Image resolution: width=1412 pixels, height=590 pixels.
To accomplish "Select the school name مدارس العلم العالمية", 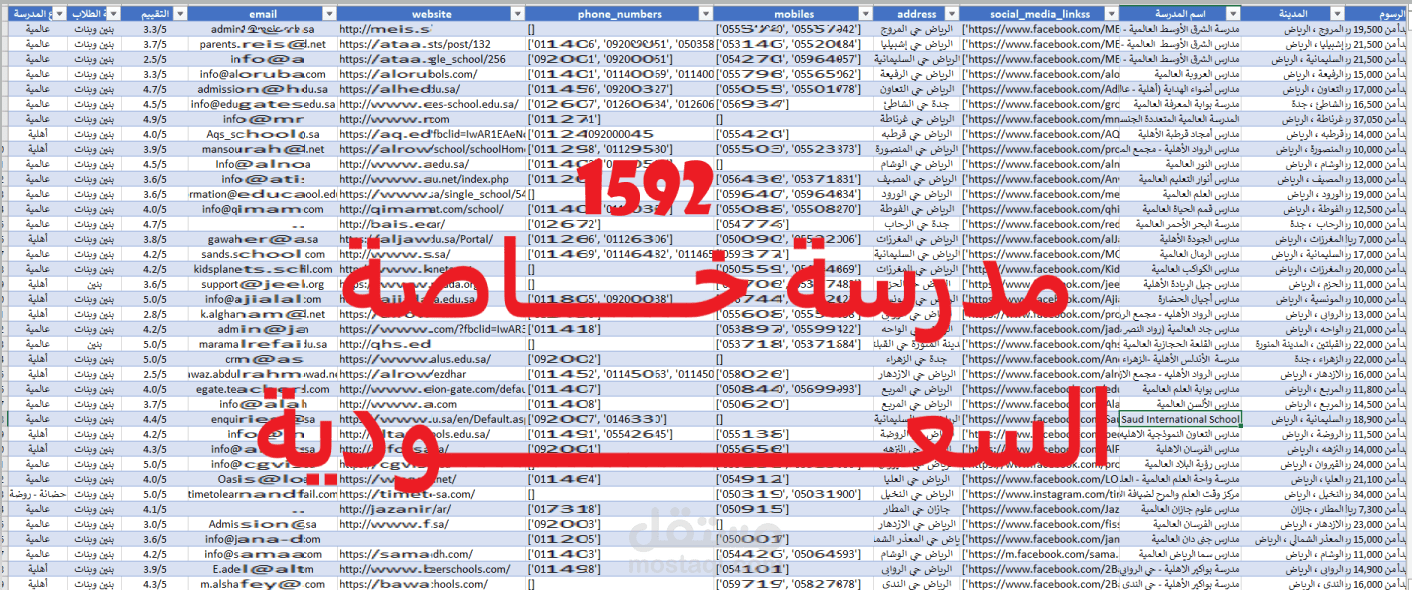I will coord(1180,195).
